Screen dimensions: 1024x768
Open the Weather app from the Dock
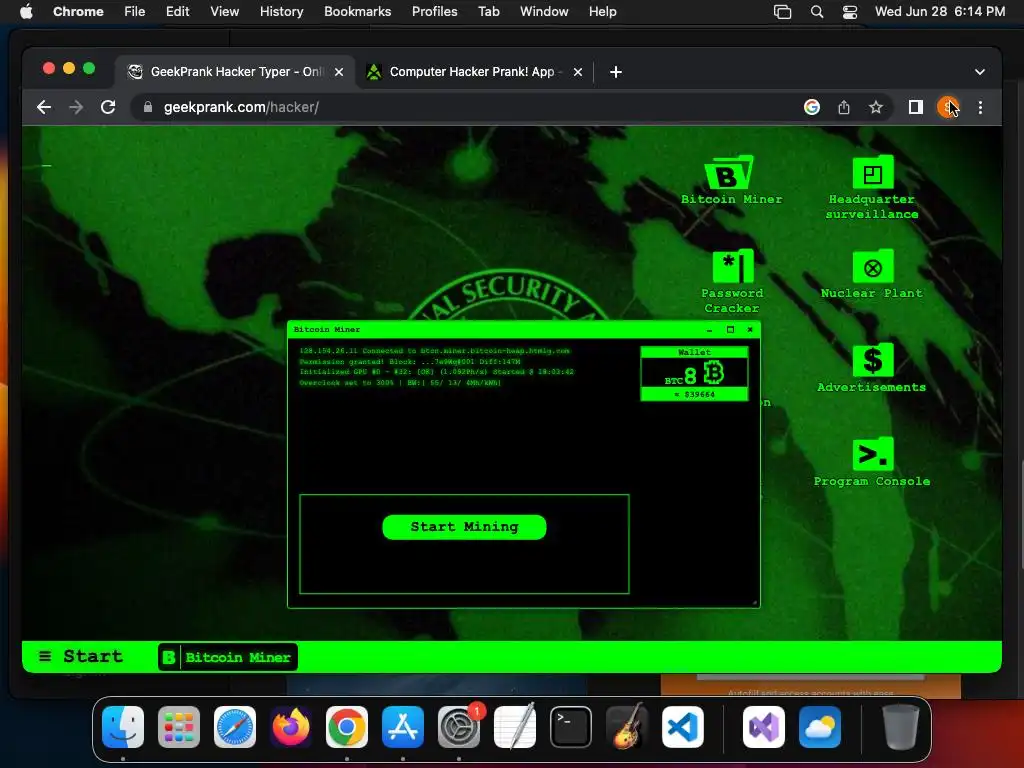820,727
